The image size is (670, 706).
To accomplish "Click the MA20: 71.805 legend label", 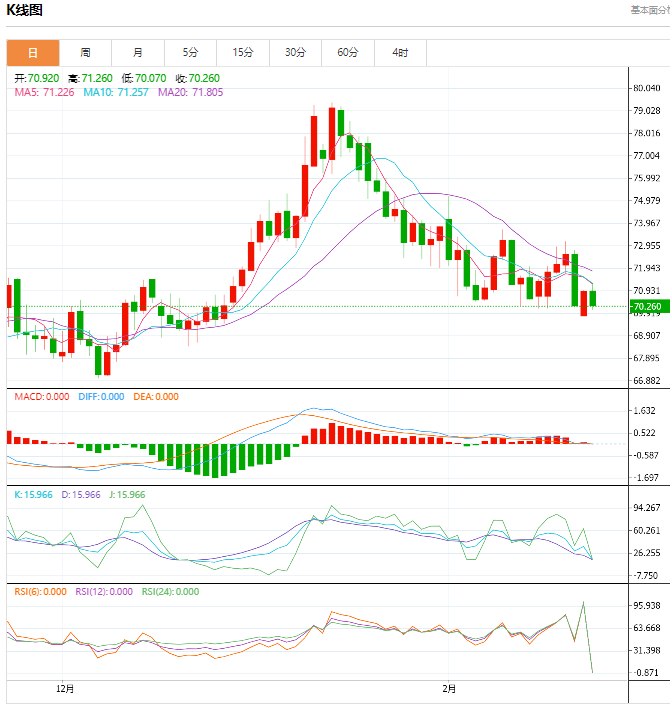I will (190, 92).
